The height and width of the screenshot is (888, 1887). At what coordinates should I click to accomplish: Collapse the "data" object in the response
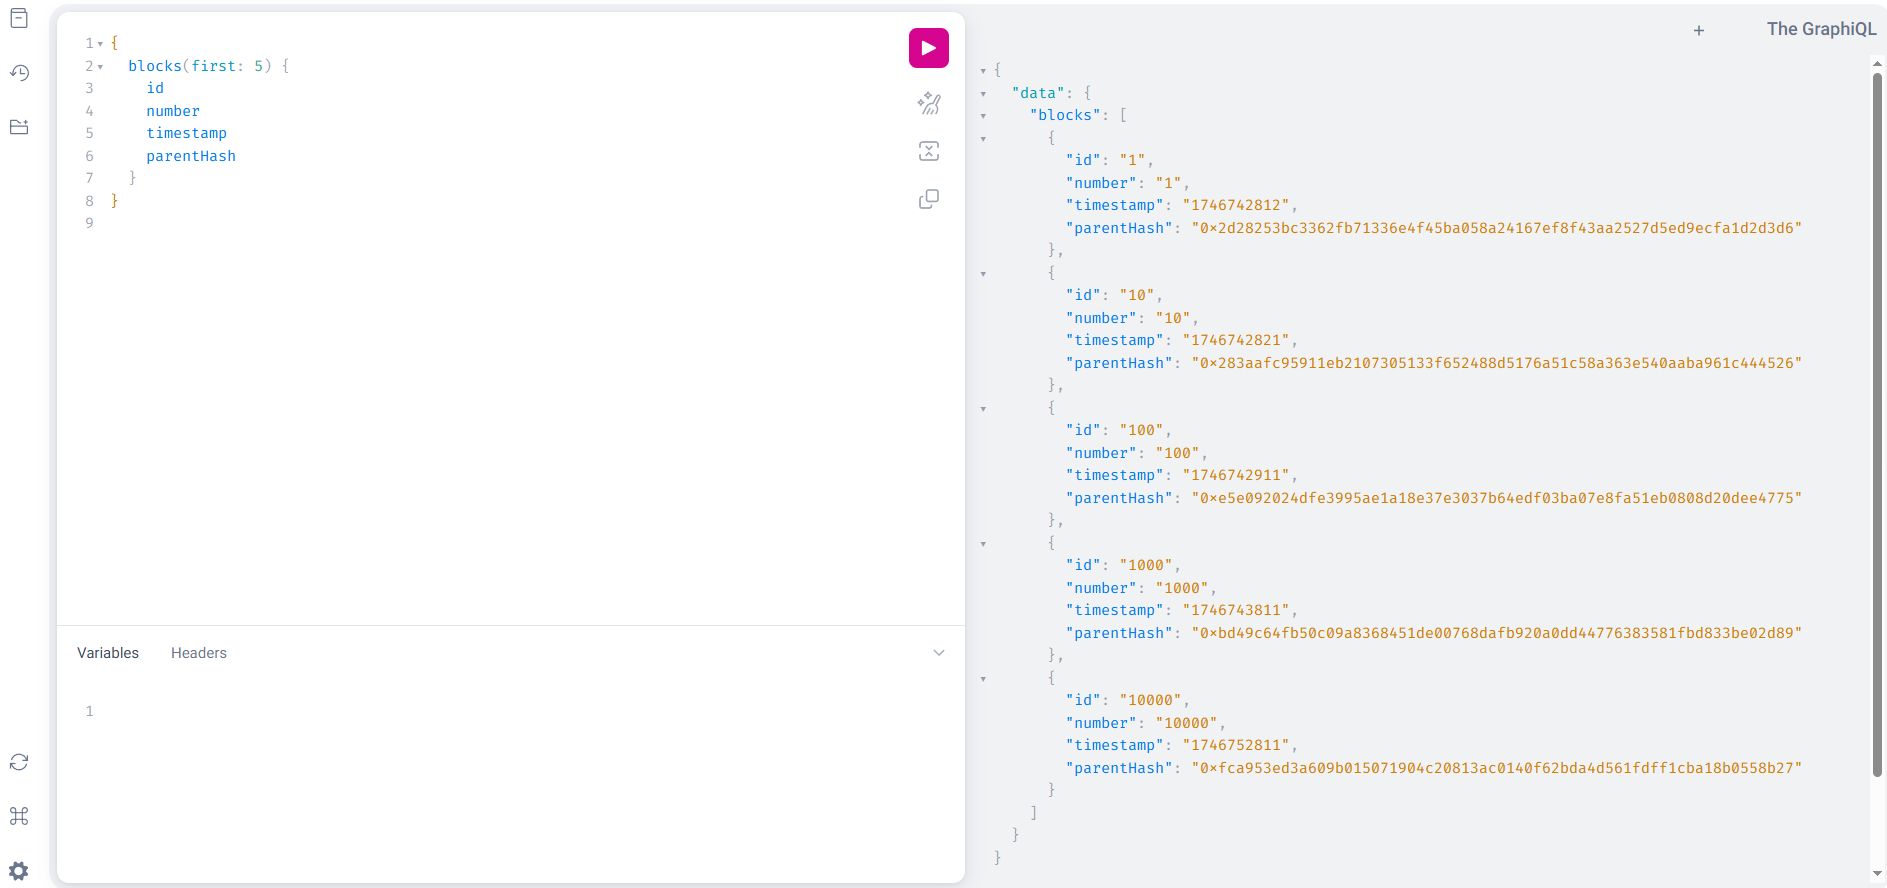984,94
